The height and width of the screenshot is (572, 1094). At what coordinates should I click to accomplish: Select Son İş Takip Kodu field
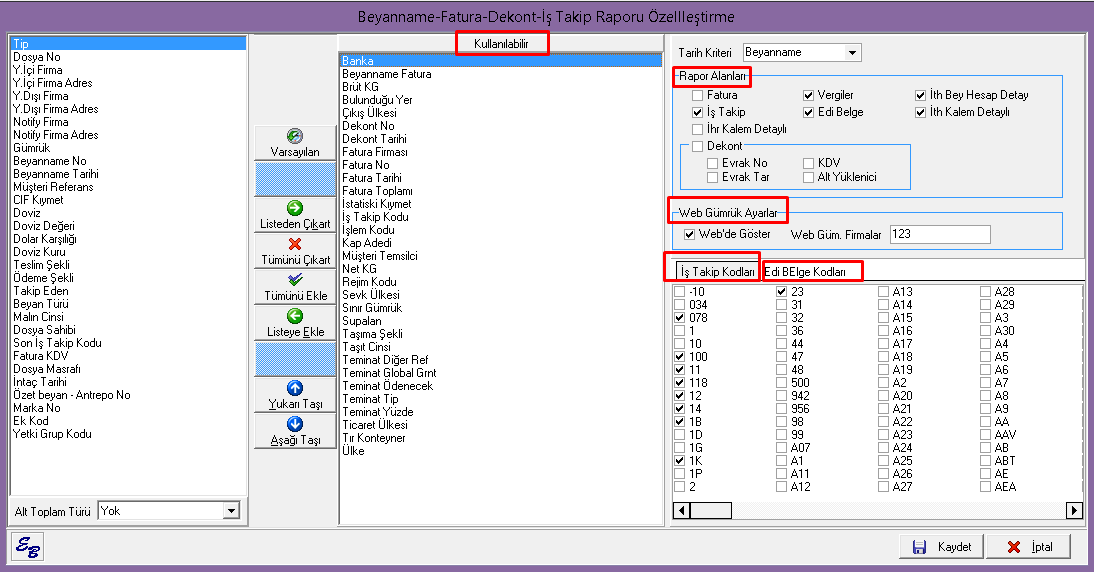128,343
